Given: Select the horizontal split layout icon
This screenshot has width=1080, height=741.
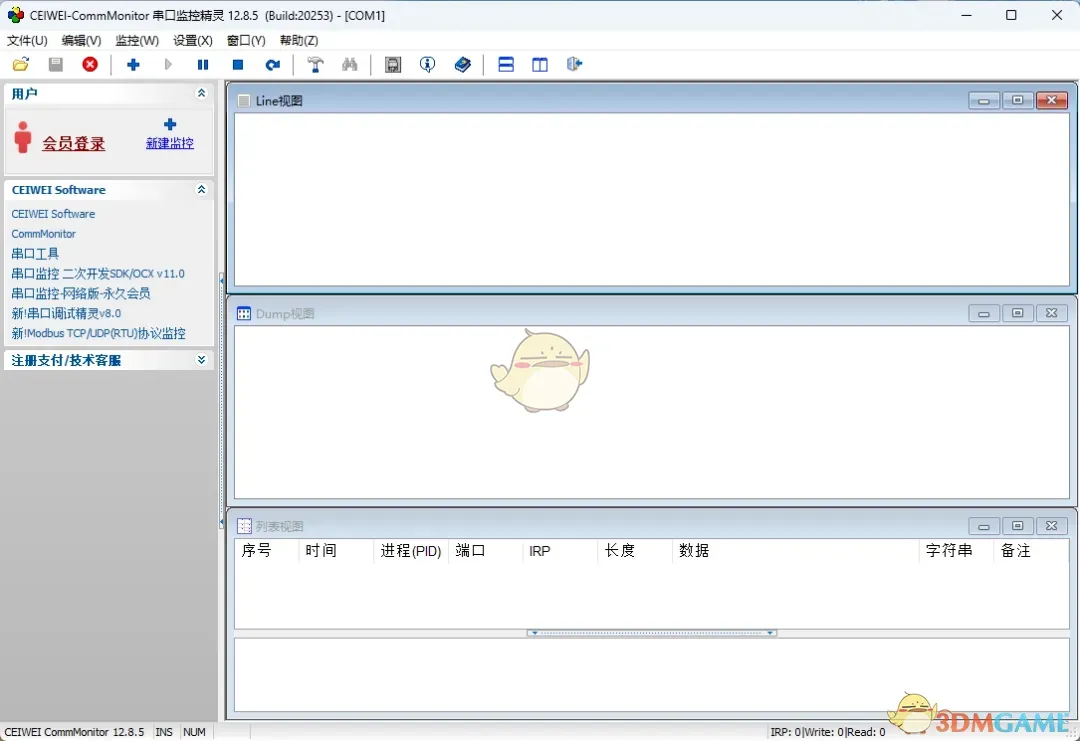Looking at the screenshot, I should [506, 65].
